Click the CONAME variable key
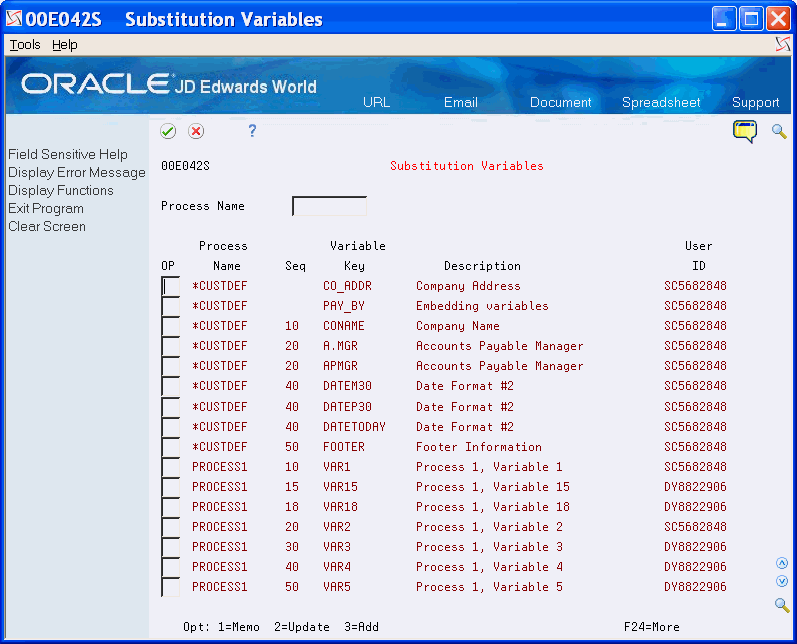Viewport: 797px width, 644px height. [x=344, y=326]
